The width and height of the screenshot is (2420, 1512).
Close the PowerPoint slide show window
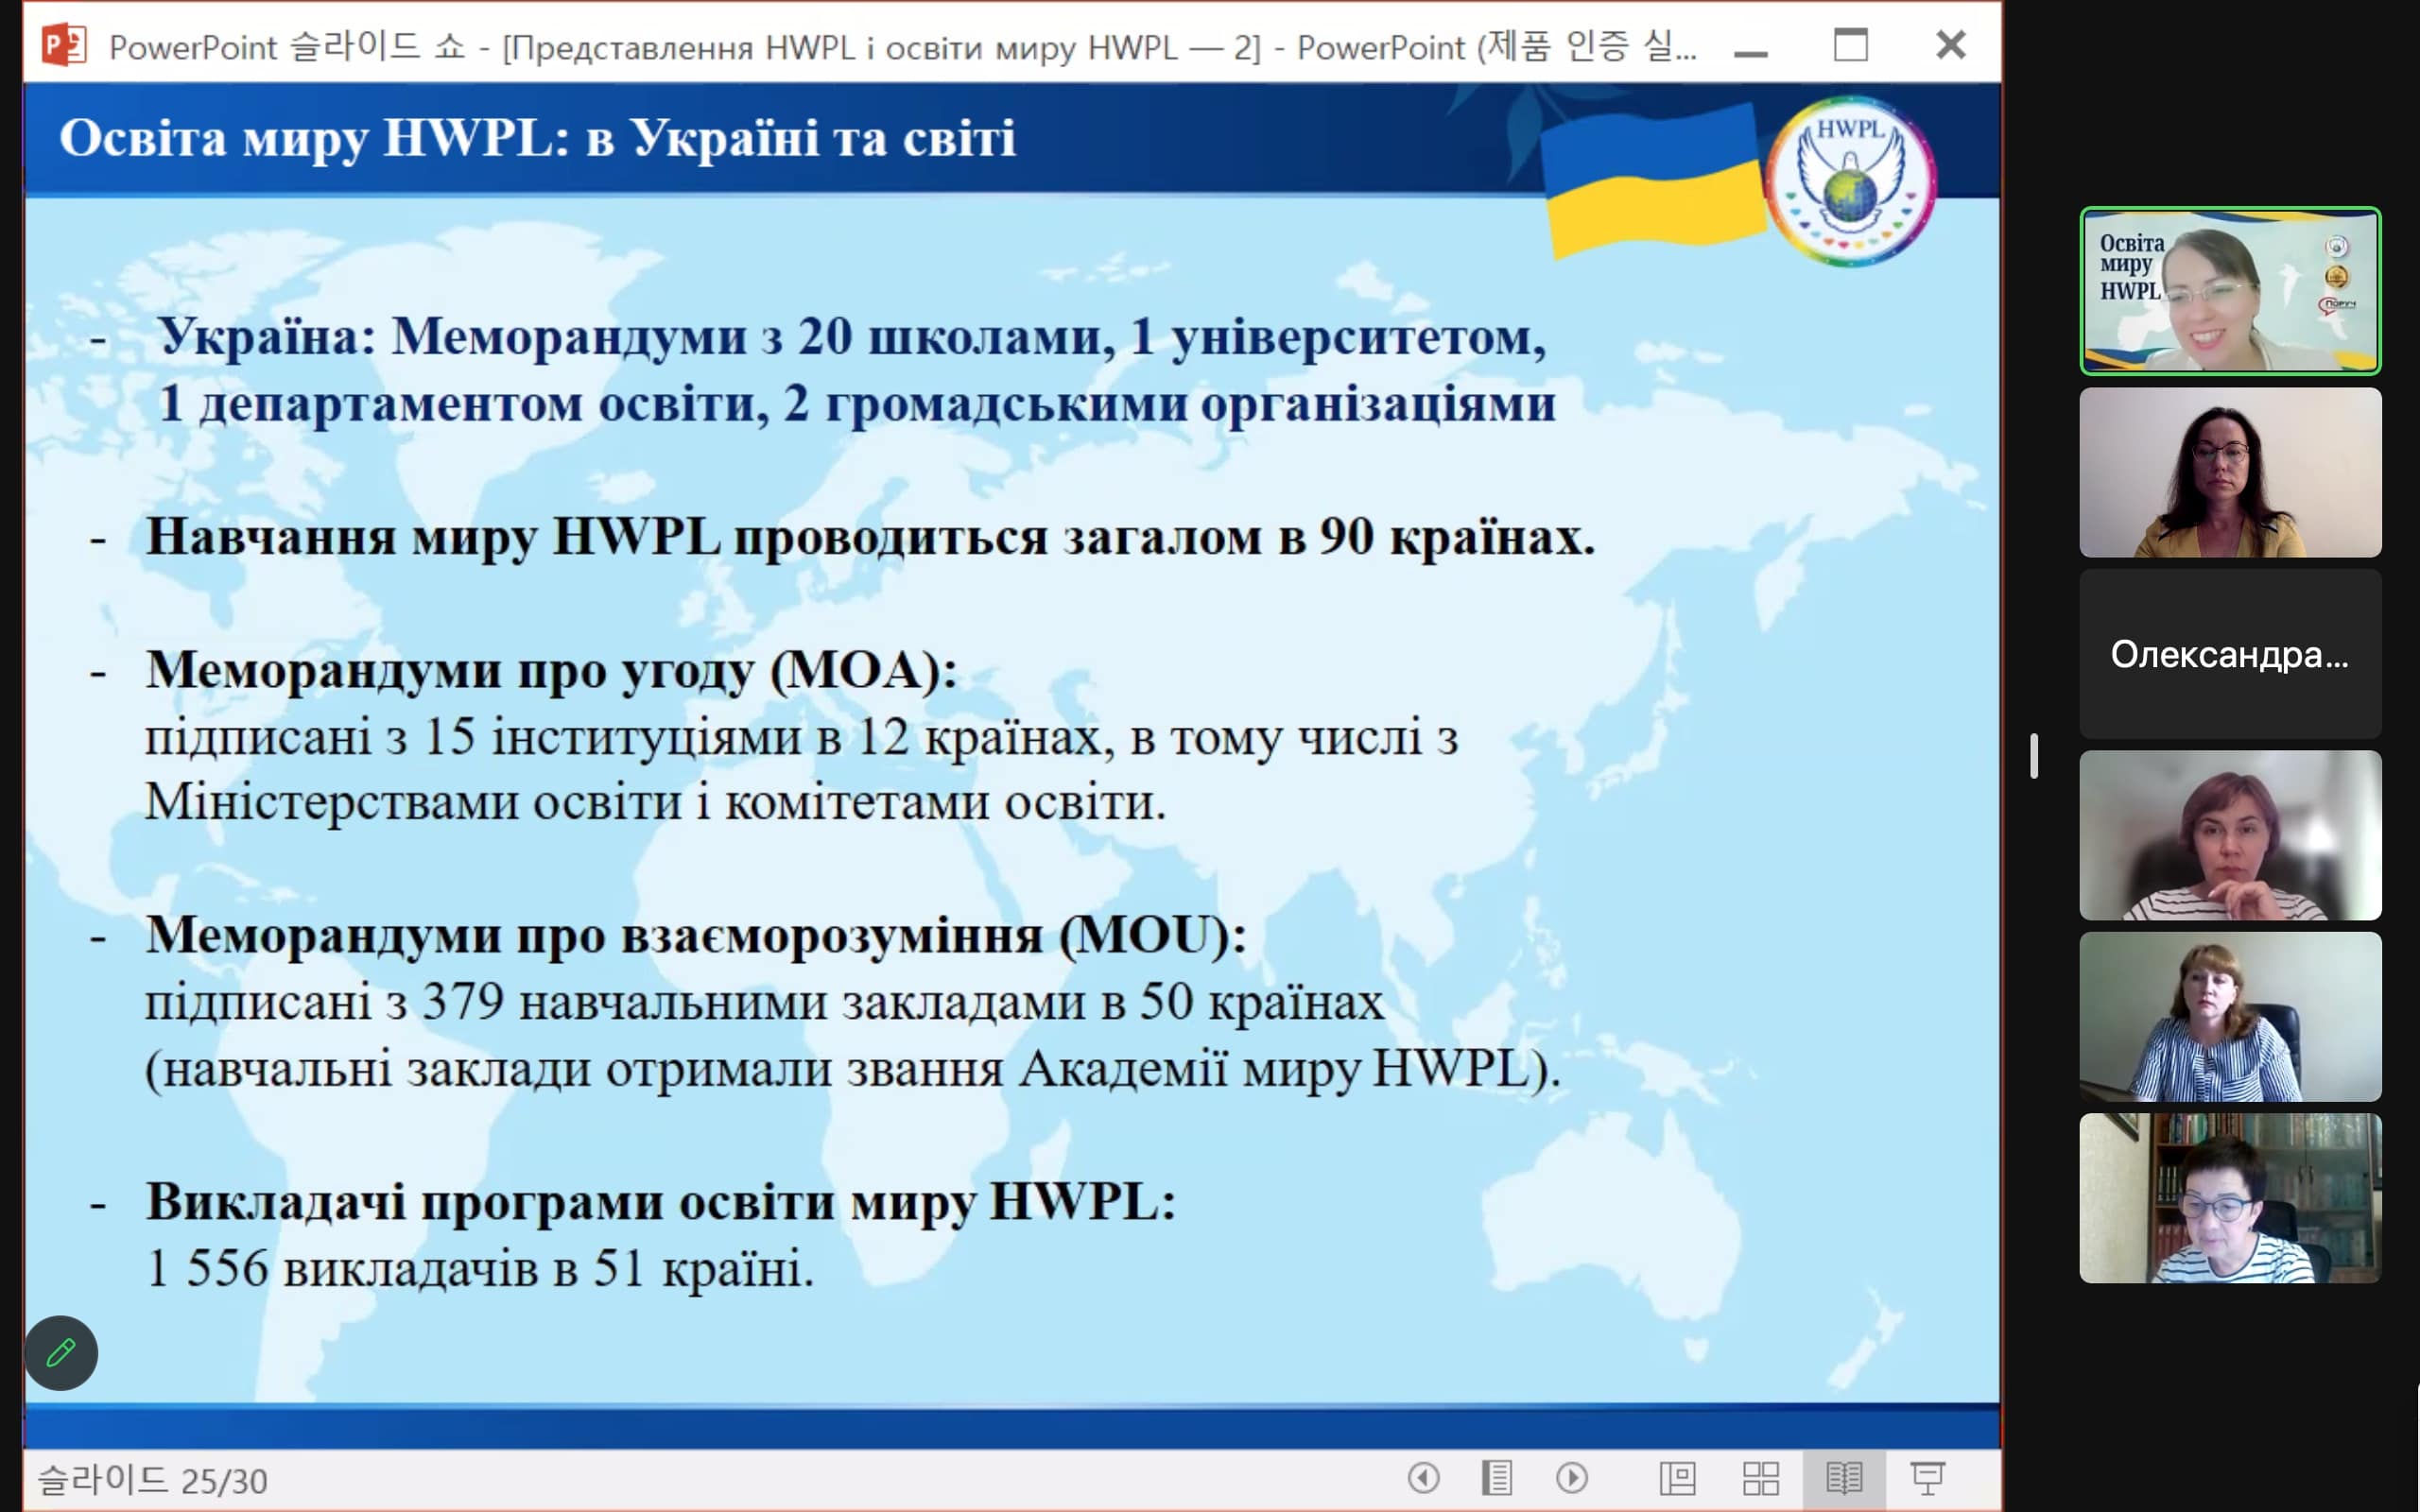pyautogui.click(x=1950, y=45)
